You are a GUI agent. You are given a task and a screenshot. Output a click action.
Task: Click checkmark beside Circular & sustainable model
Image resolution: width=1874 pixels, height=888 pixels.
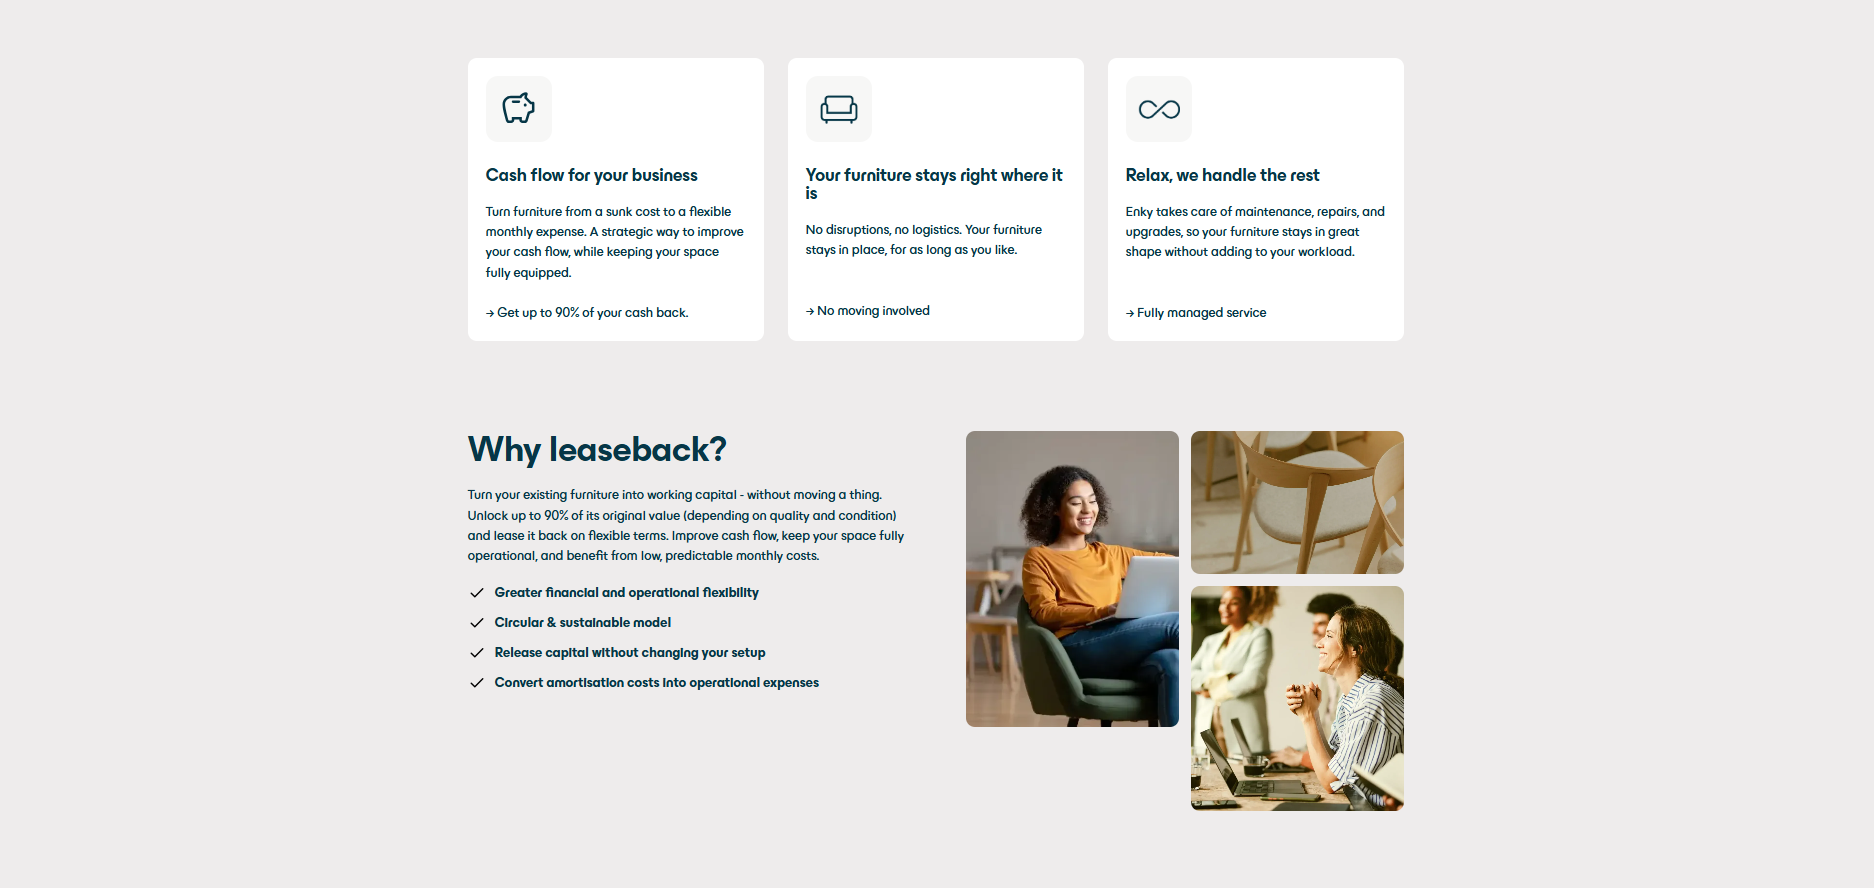477,623
